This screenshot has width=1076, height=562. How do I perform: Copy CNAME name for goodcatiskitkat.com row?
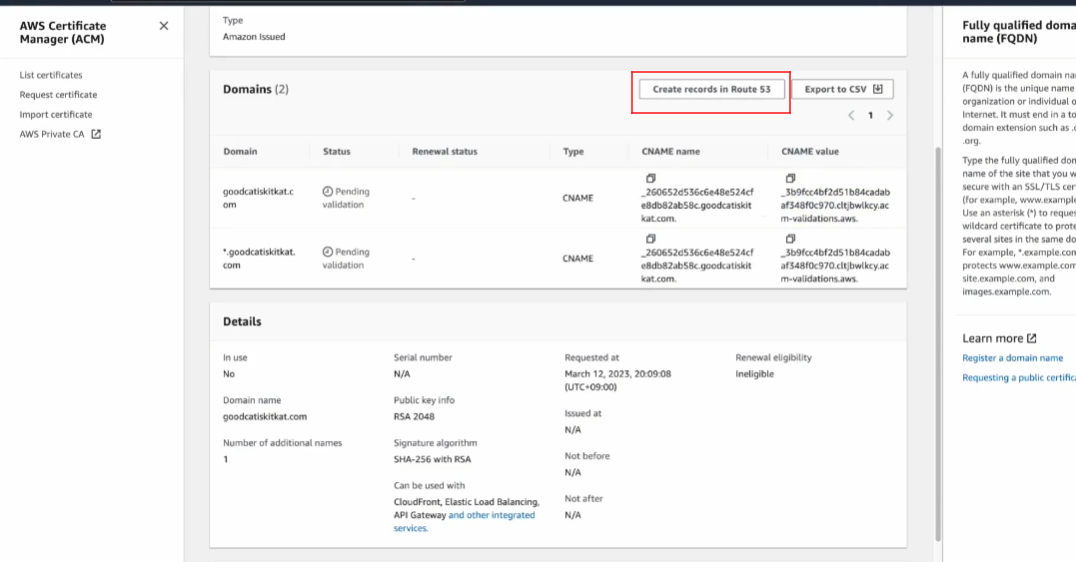click(651, 178)
